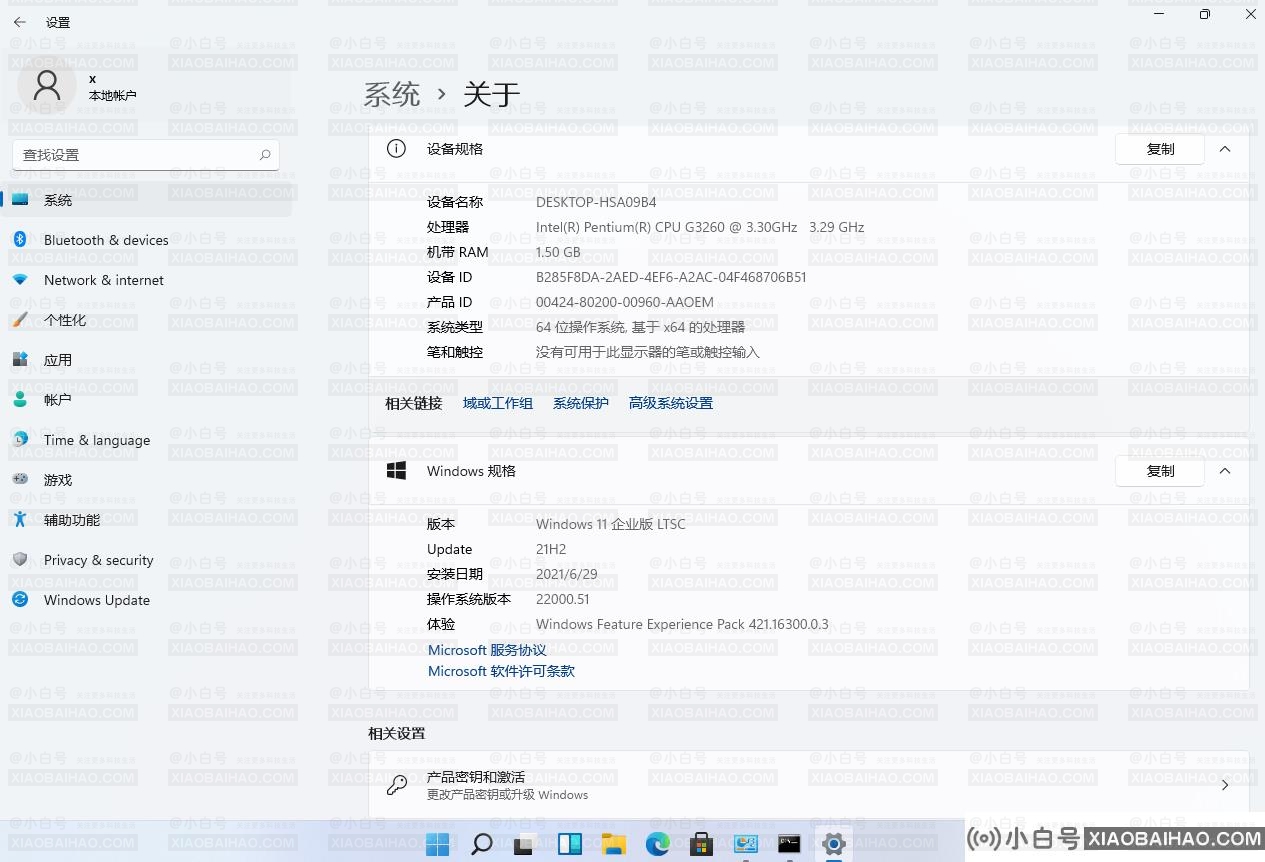Open the 系统保护 link
The image size is (1265, 862).
tap(581, 403)
